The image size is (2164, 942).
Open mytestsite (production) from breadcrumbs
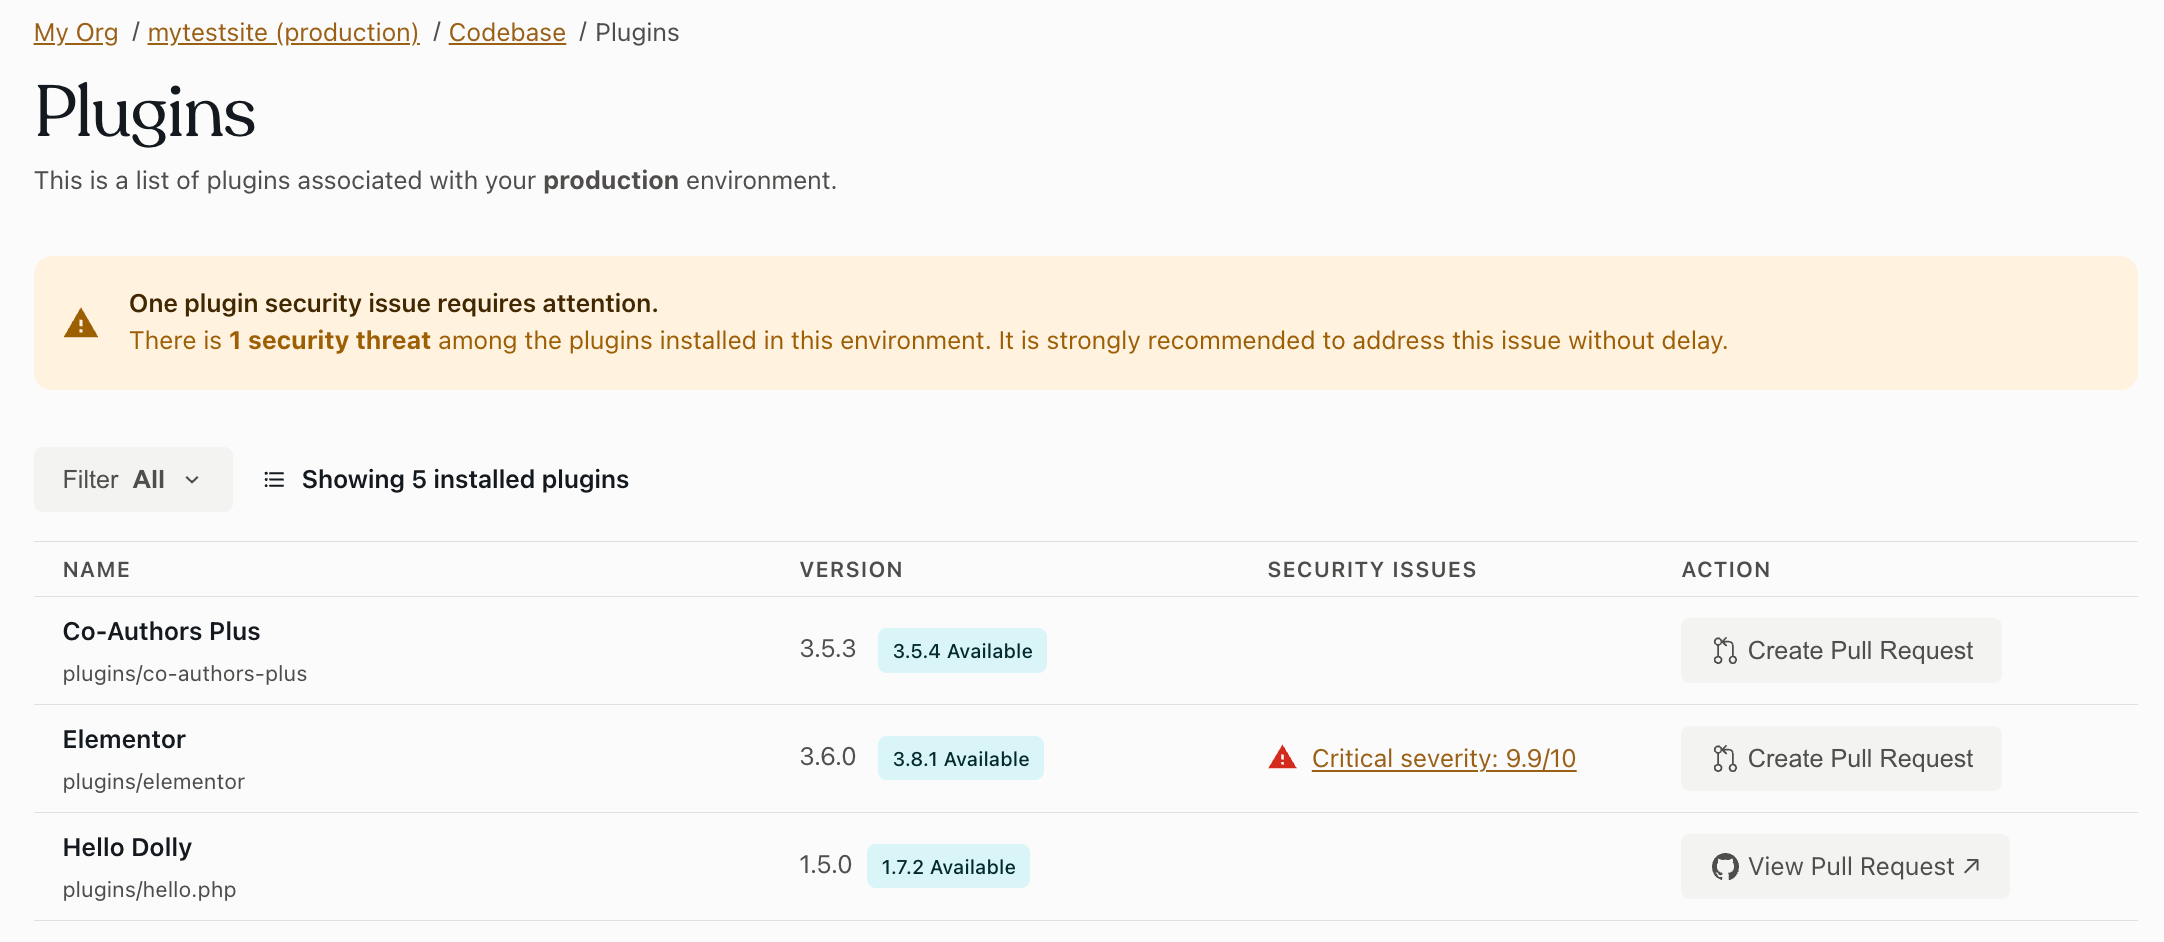(x=283, y=32)
